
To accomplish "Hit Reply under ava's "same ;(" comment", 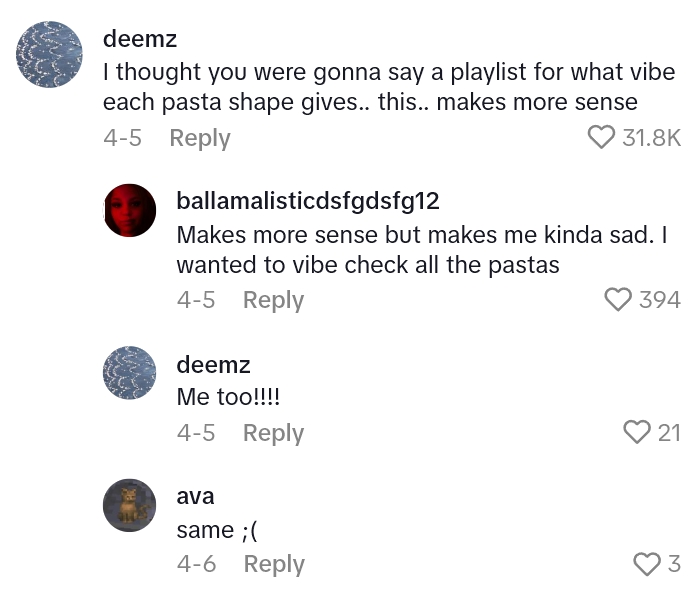I will [273, 564].
